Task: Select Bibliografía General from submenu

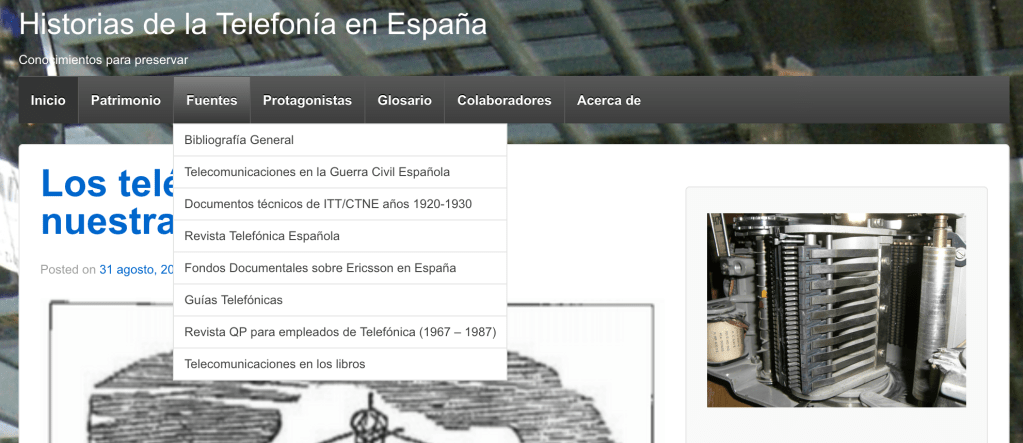Action: [239, 140]
